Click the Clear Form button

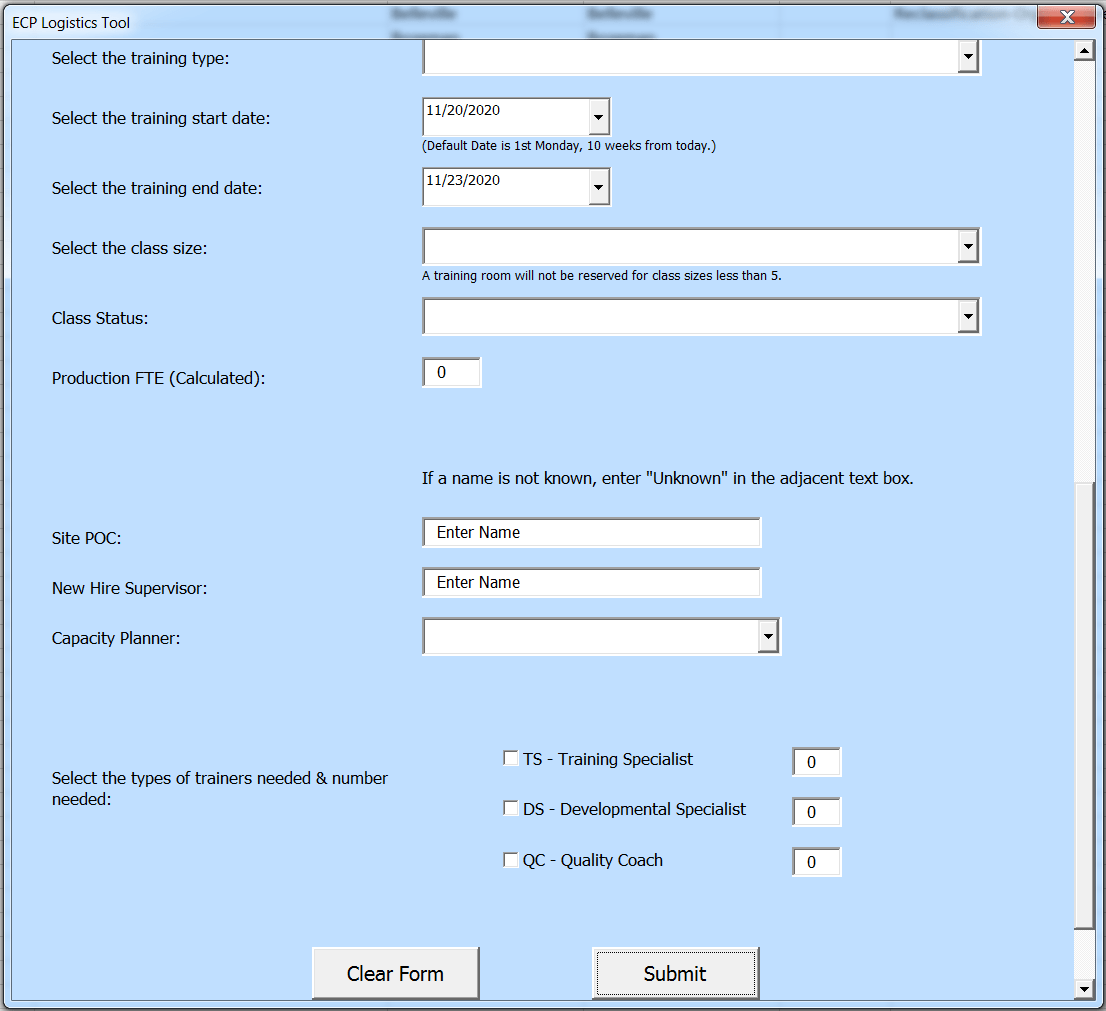[x=395, y=972]
